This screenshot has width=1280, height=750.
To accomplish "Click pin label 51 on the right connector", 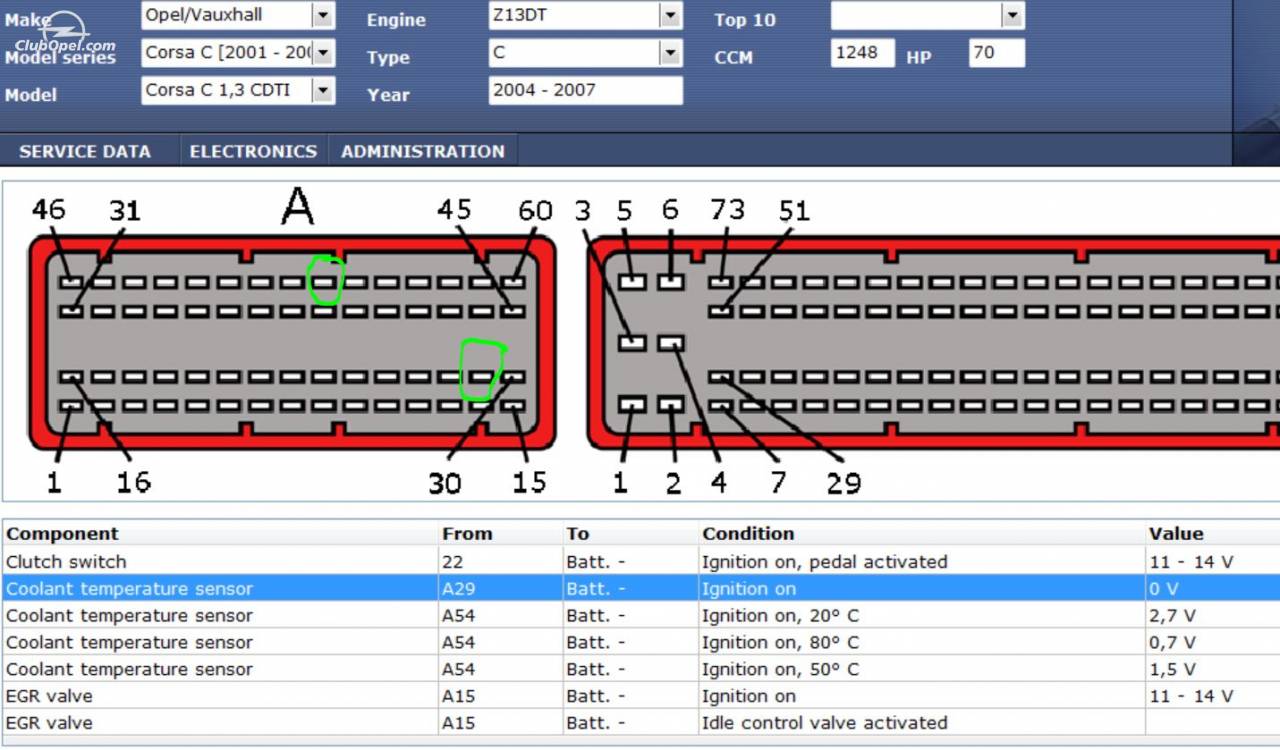I will [794, 210].
